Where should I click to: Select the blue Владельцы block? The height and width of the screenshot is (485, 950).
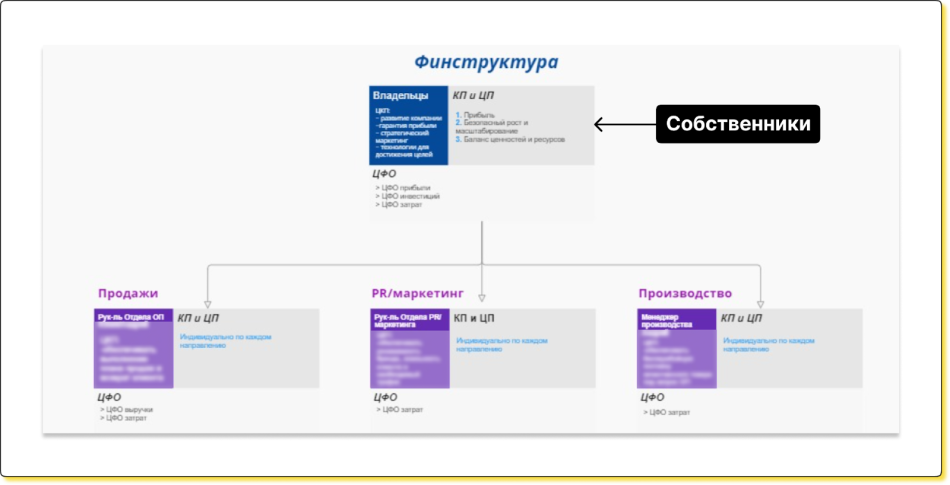[408, 125]
